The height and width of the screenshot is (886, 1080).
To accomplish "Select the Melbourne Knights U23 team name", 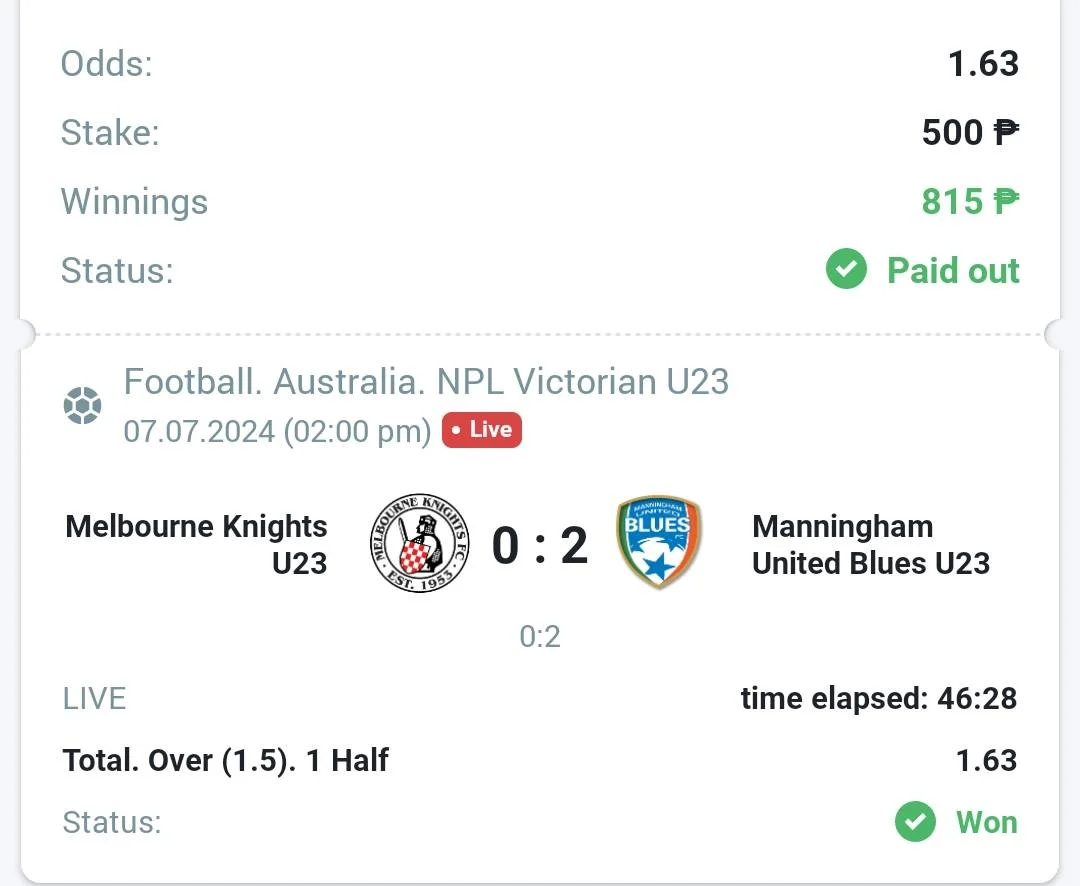I will coord(196,544).
